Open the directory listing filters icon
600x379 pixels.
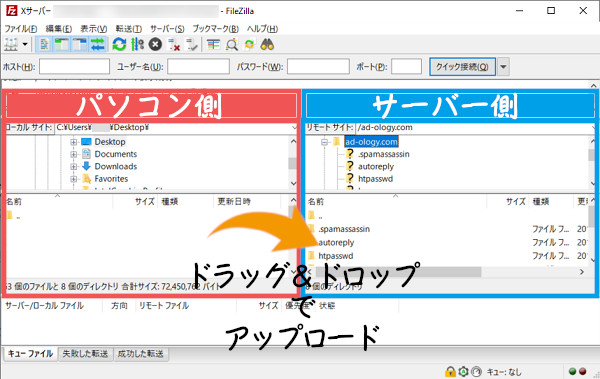214,45
